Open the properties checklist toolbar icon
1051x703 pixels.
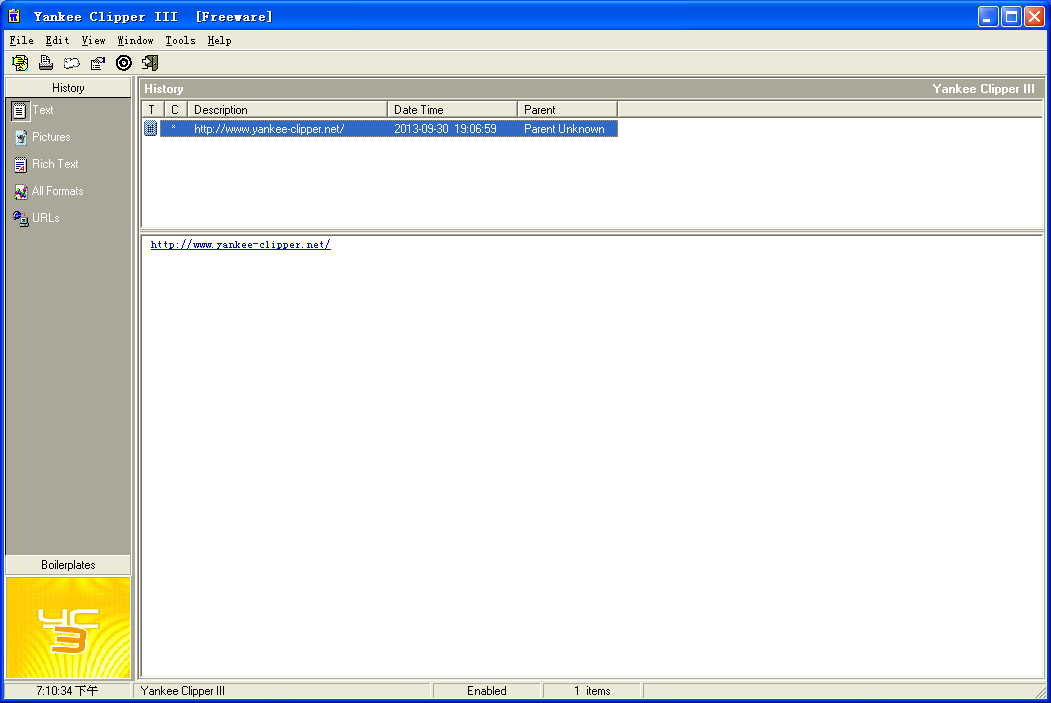(x=98, y=63)
